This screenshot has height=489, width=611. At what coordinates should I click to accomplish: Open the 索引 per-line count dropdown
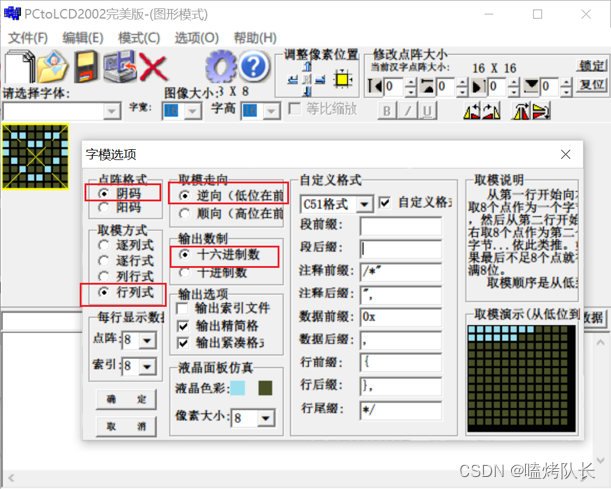(x=147, y=367)
